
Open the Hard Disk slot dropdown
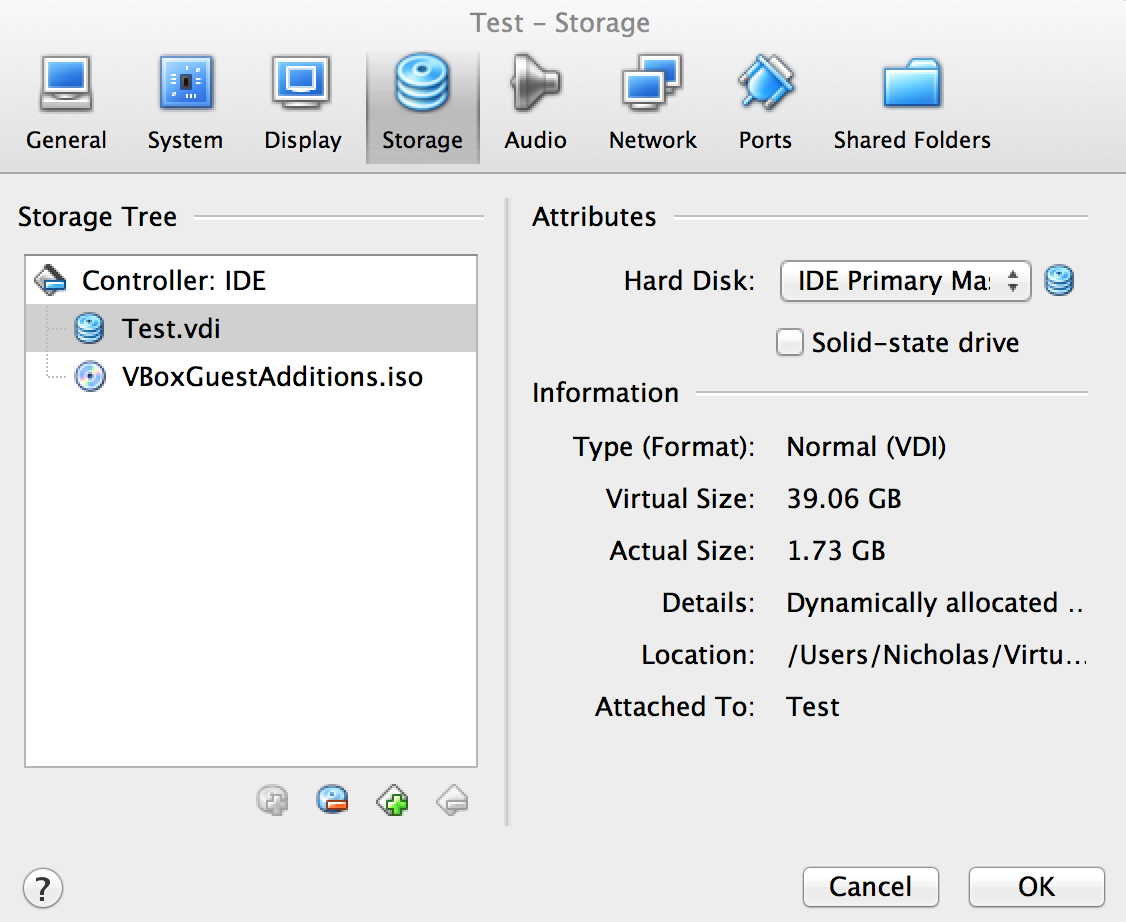coord(904,281)
